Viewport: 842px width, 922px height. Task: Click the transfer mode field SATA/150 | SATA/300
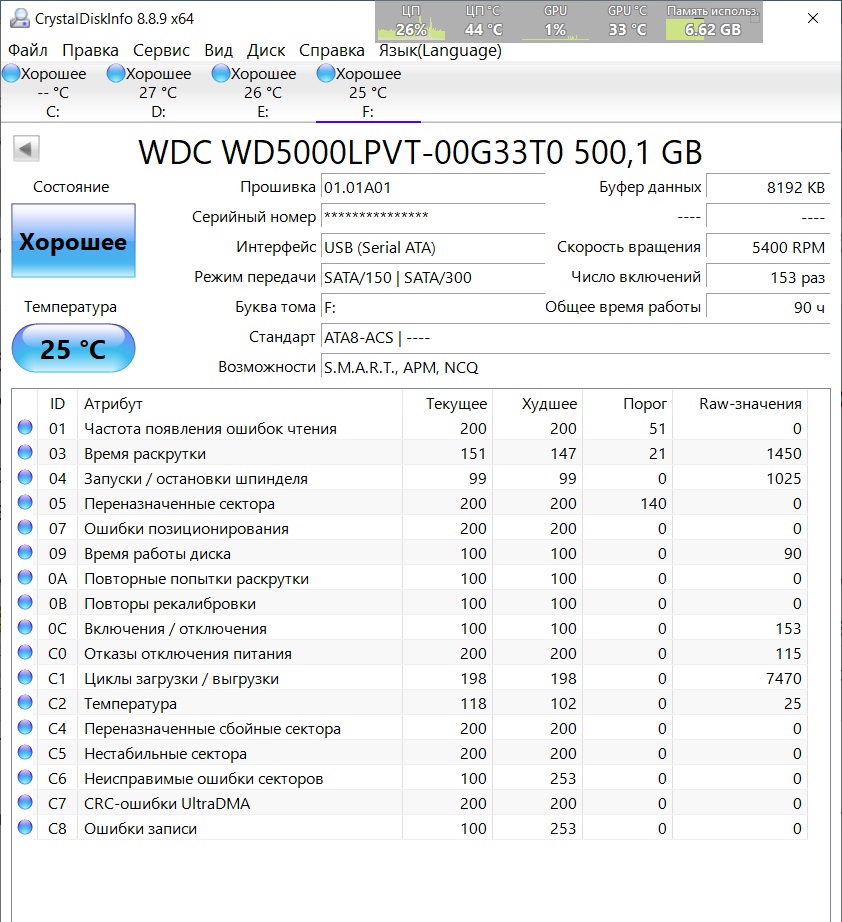(433, 278)
